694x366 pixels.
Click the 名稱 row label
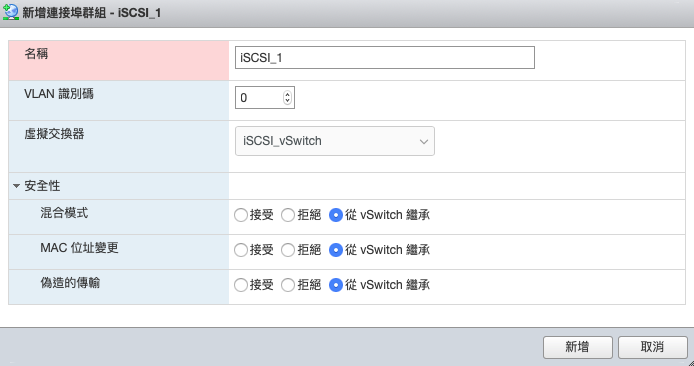36,54
